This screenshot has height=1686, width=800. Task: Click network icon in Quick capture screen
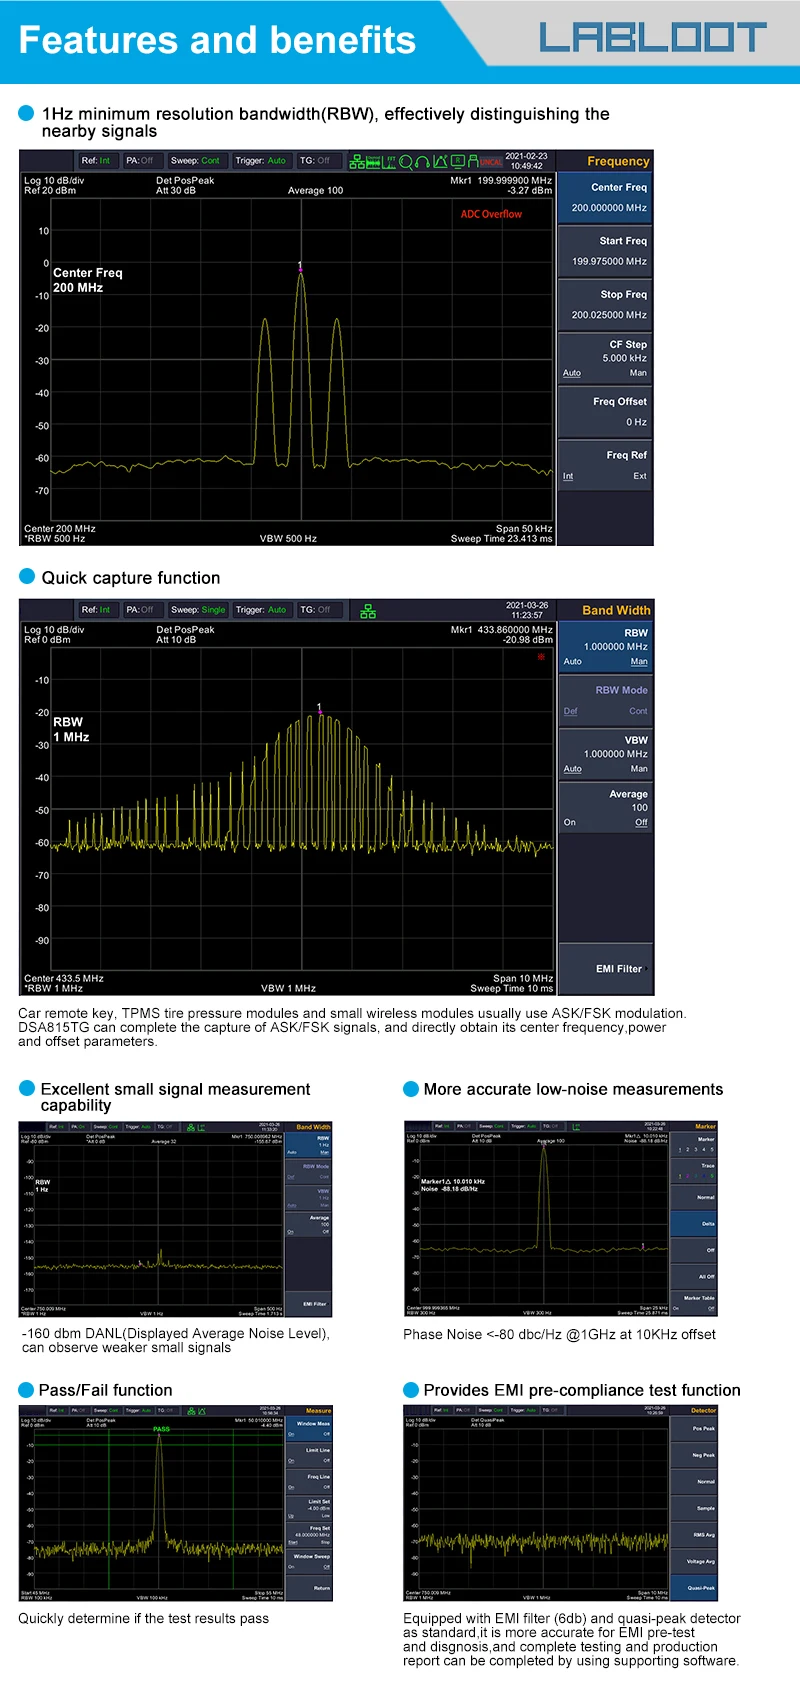[368, 611]
